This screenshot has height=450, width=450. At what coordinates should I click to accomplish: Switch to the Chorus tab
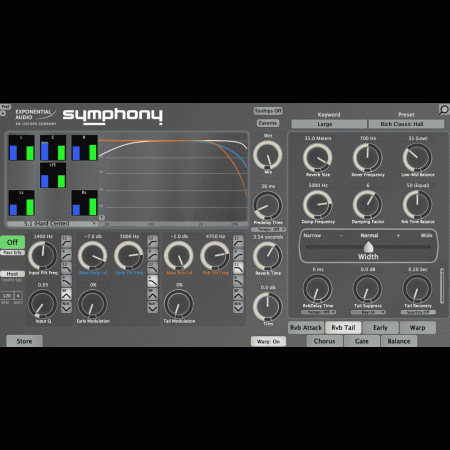(324, 341)
